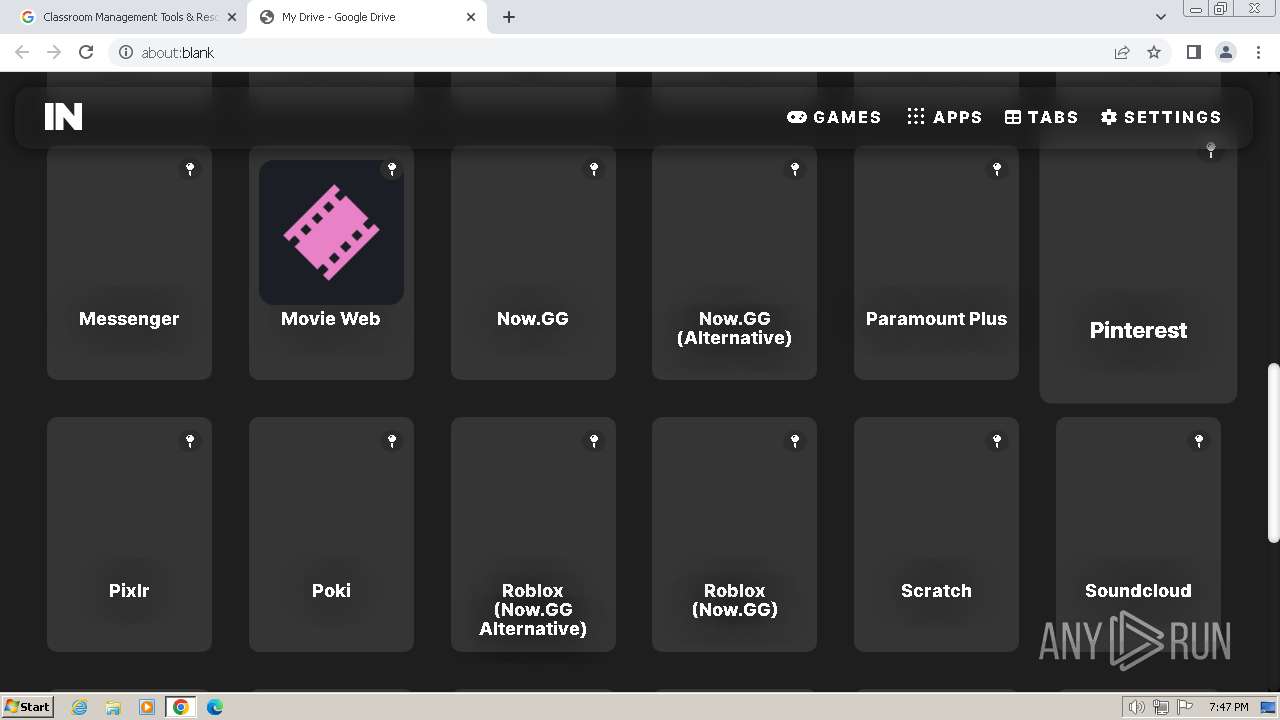Viewport: 1280px width, 720px height.
Task: Pin the Movie Web app card
Action: point(392,169)
